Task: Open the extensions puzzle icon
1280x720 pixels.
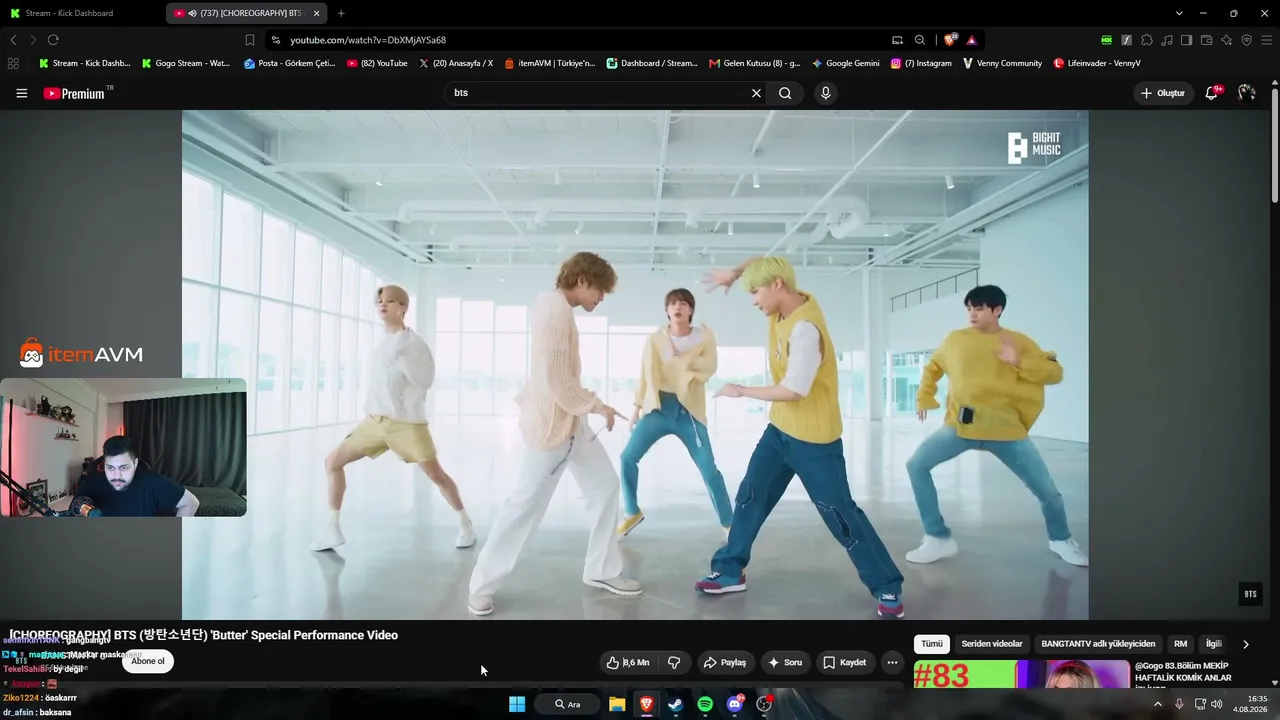Action: pyautogui.click(x=1146, y=40)
